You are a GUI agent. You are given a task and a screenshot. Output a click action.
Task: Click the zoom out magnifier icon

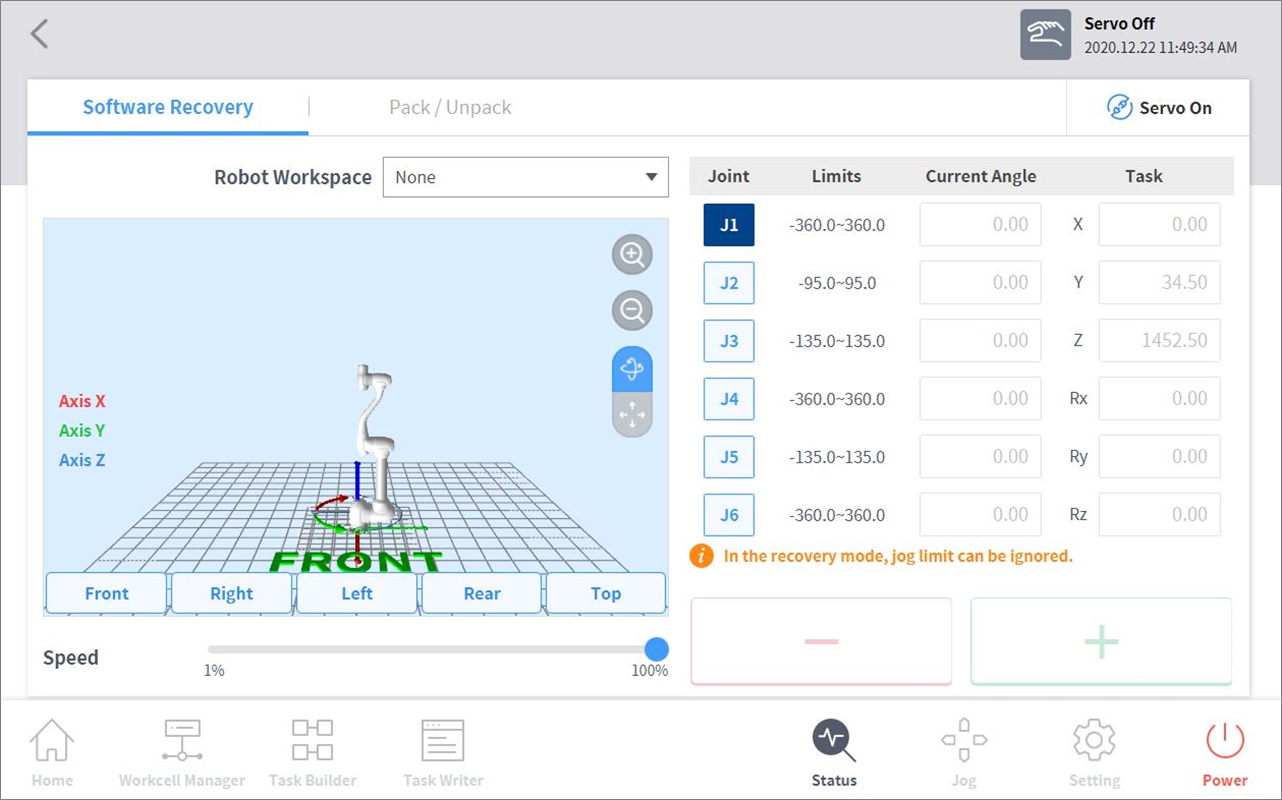[632, 312]
